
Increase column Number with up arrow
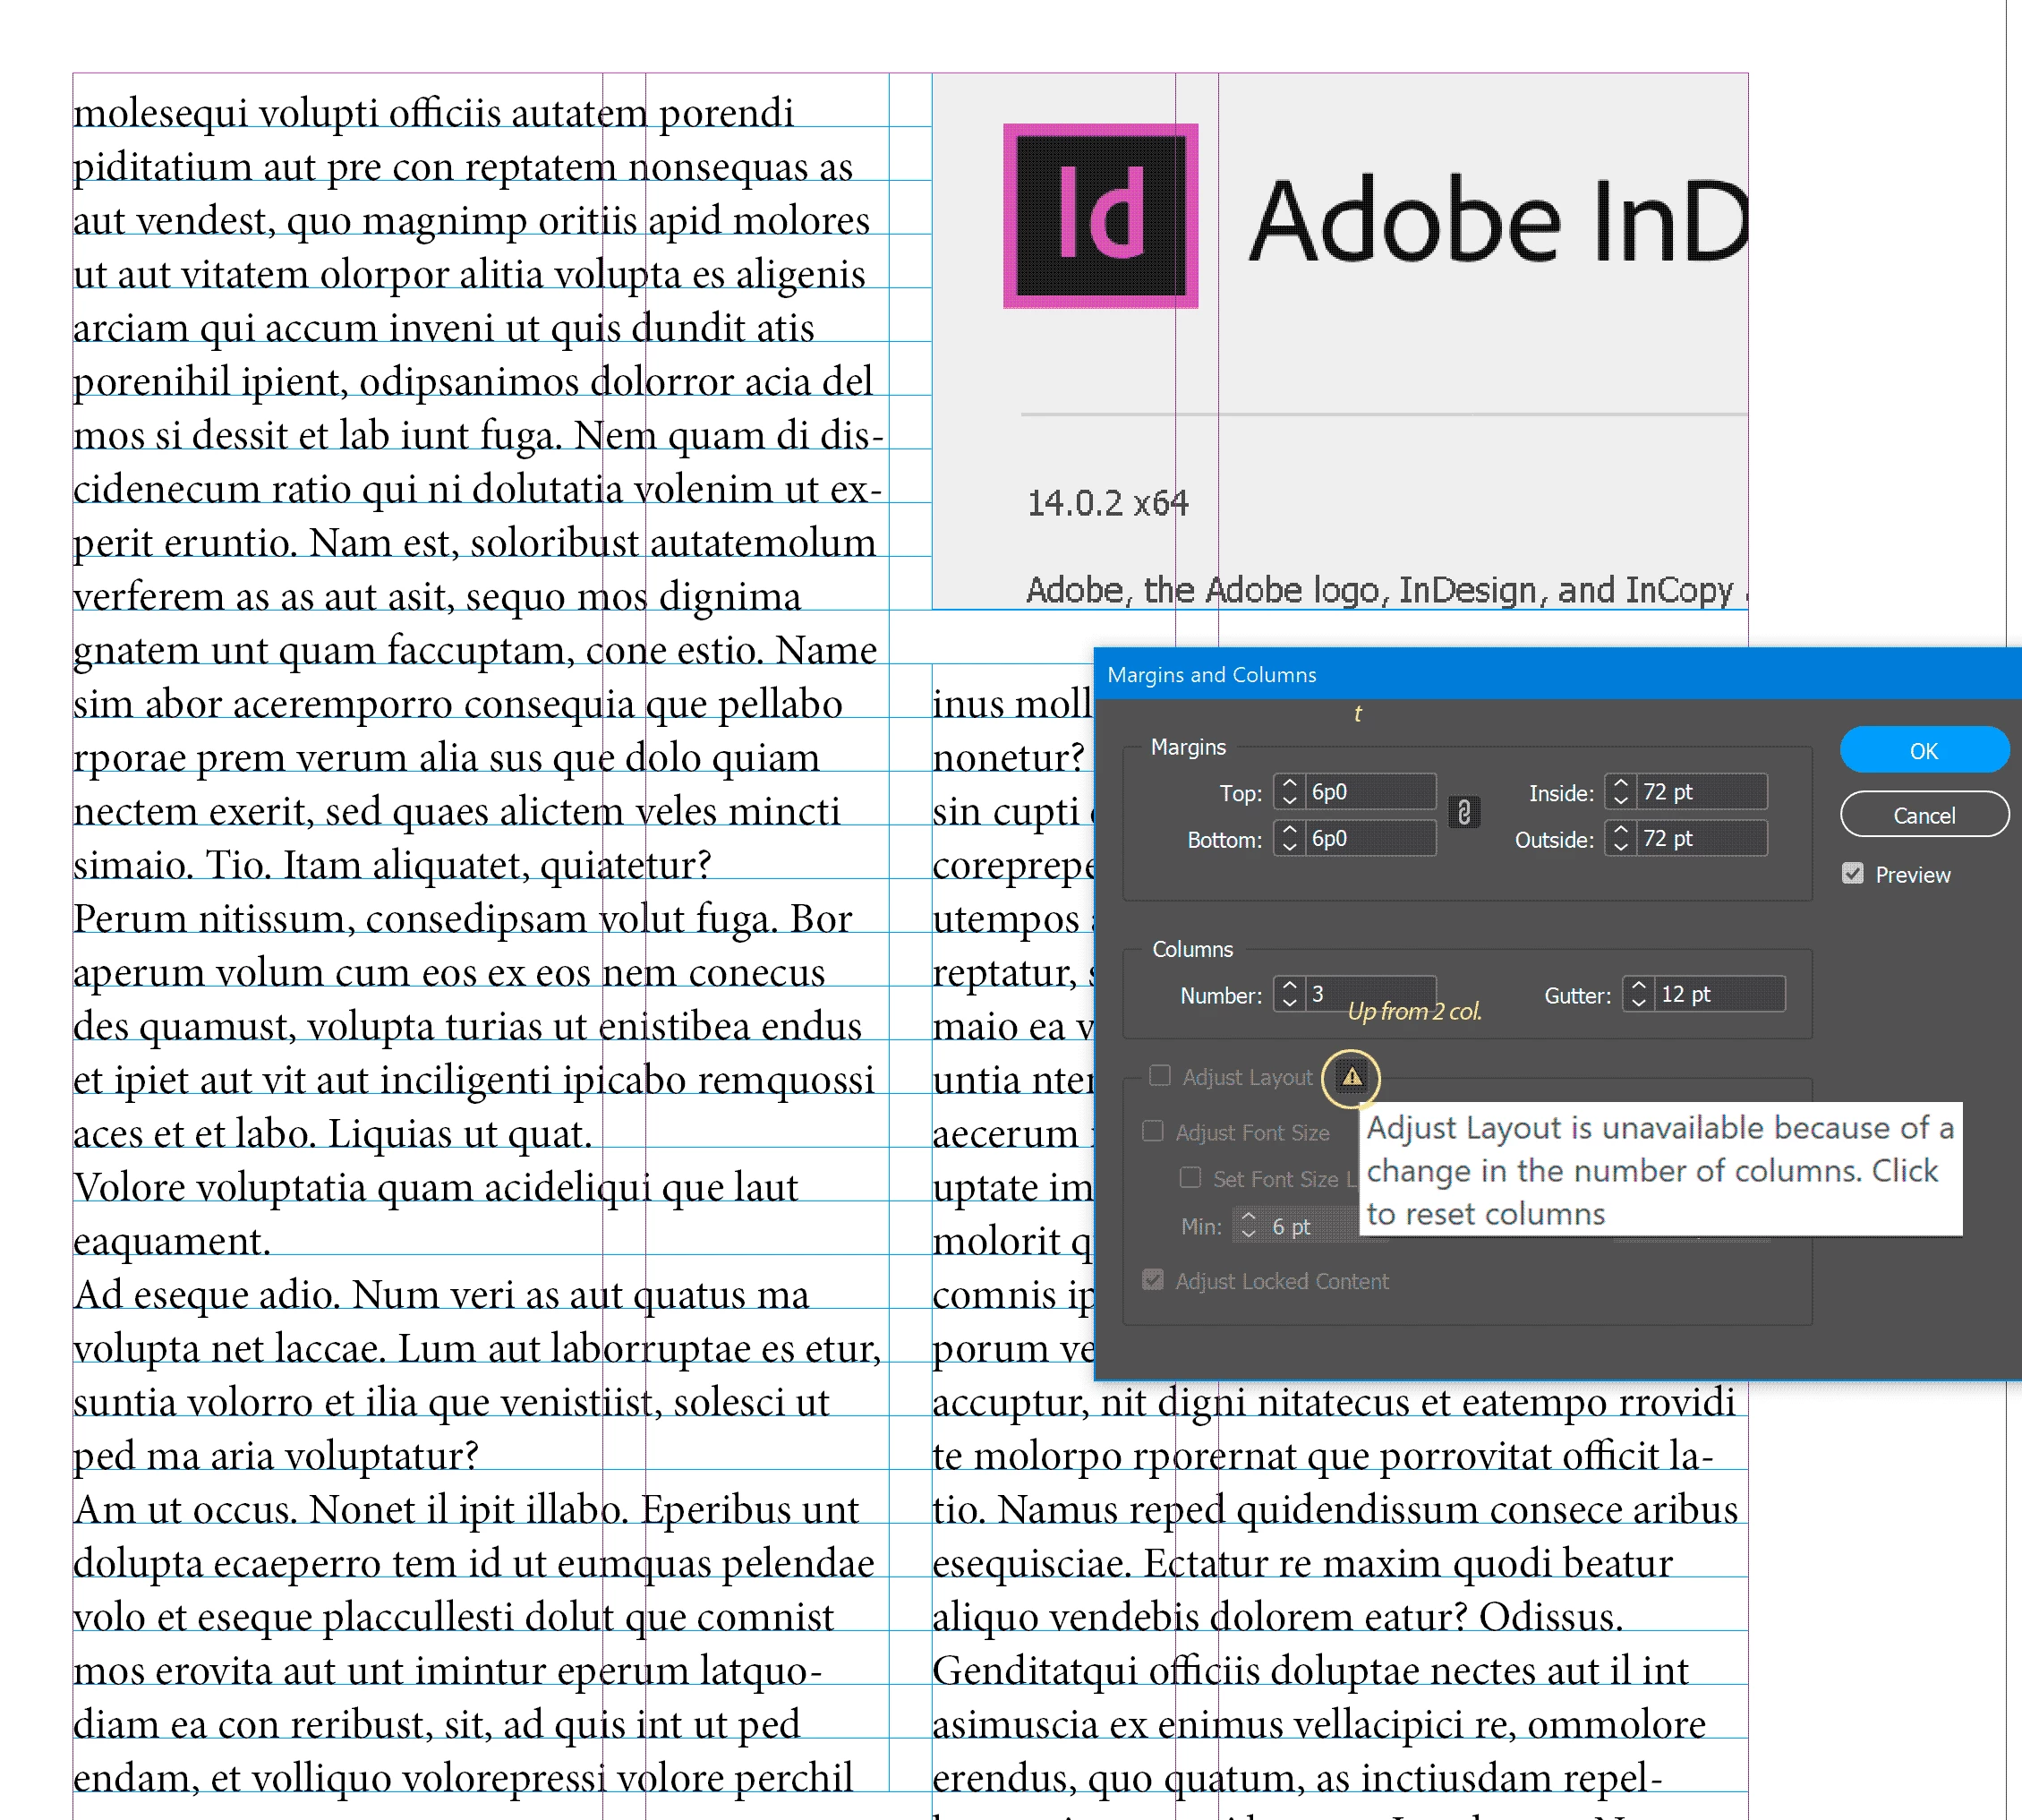(1289, 986)
